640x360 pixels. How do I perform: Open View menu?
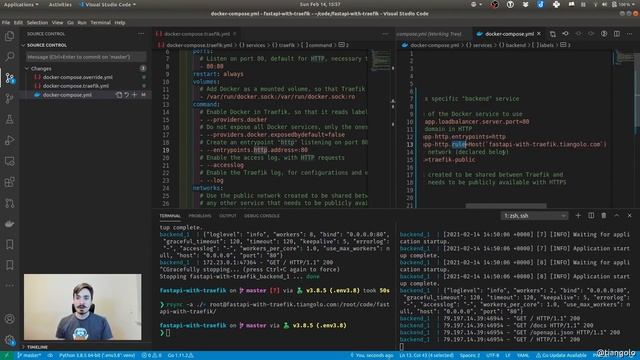coord(58,22)
